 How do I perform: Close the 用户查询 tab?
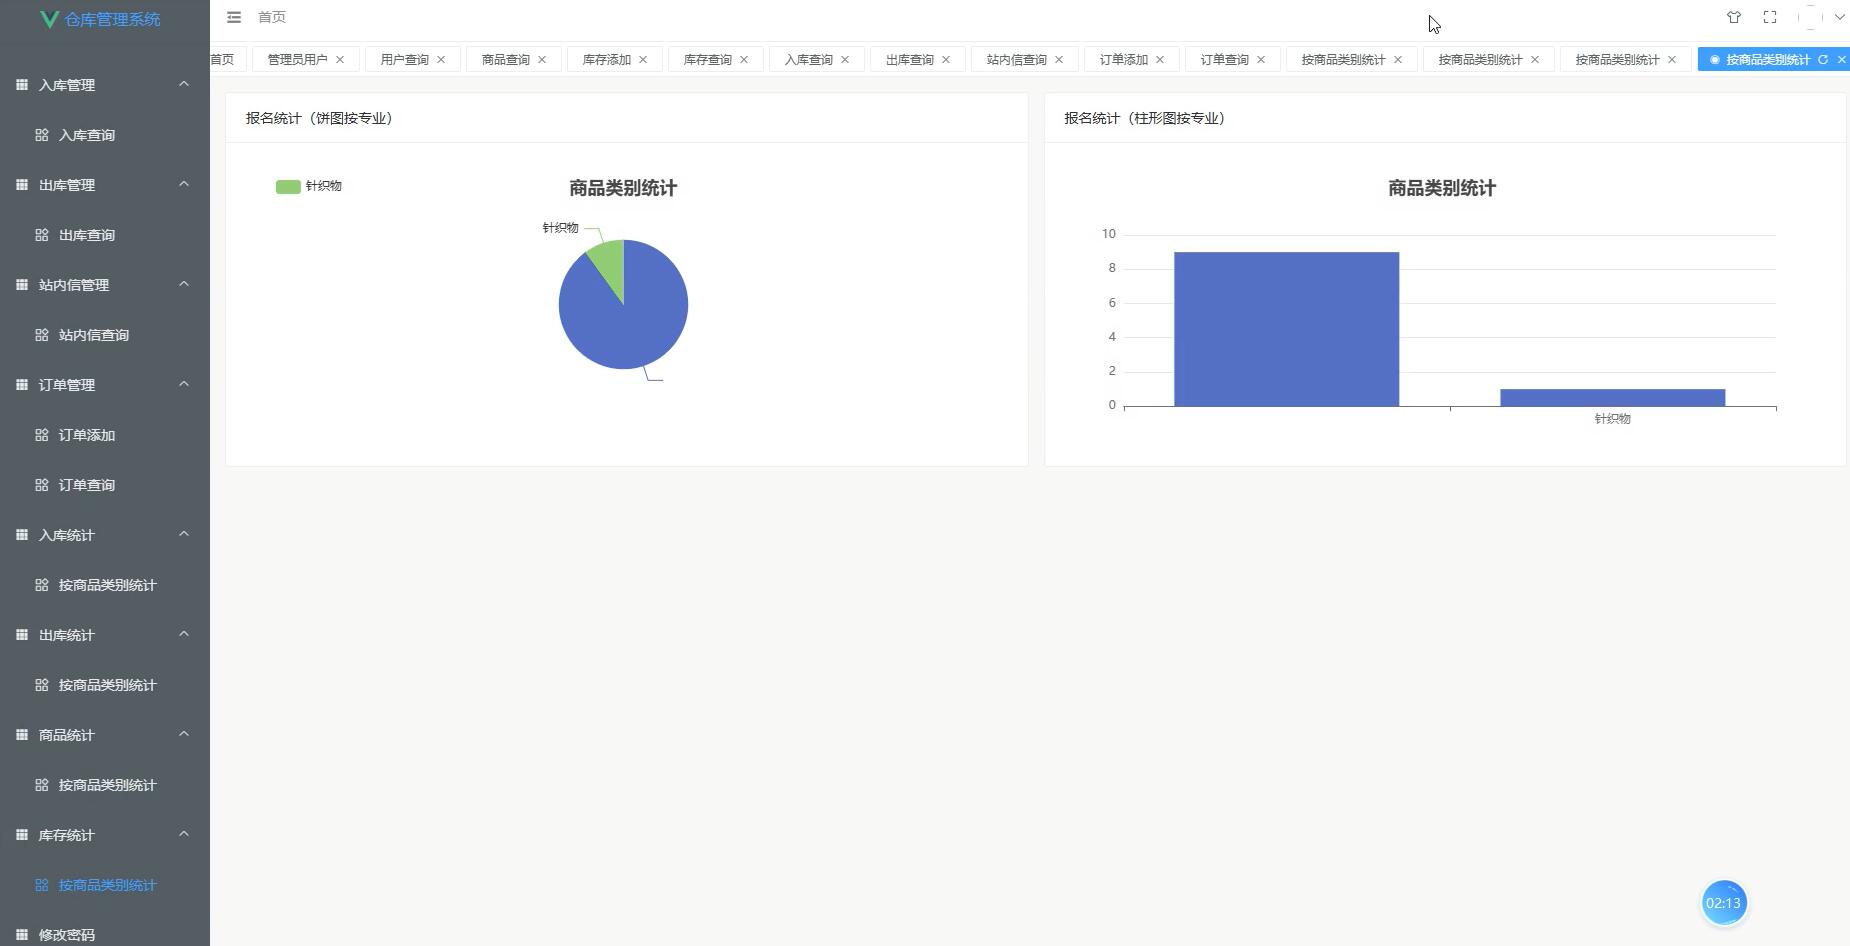(441, 59)
